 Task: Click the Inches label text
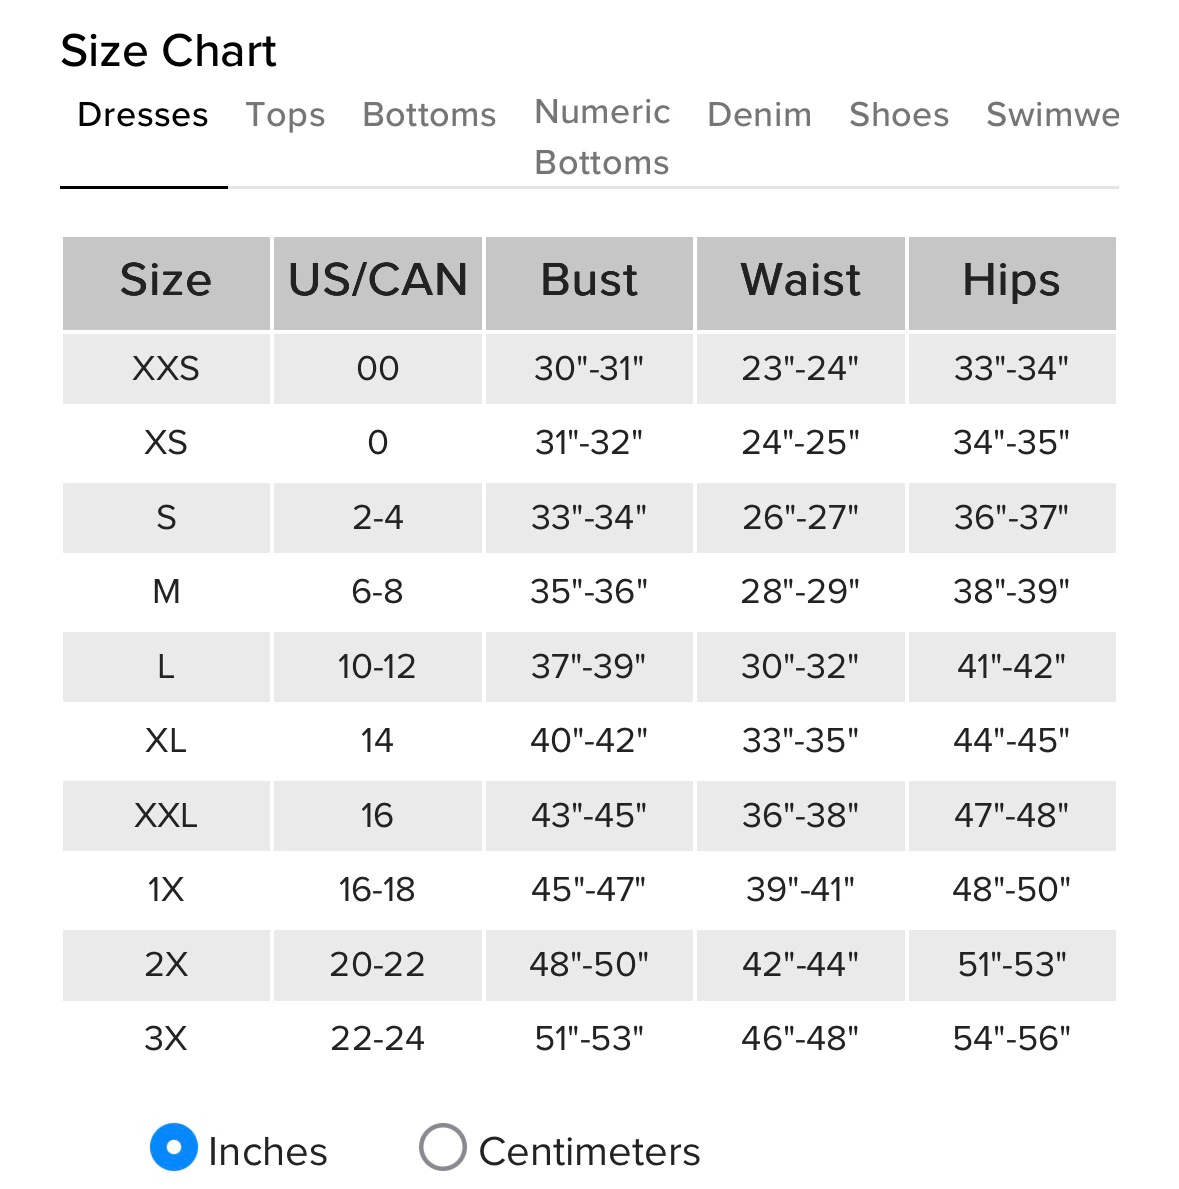click(x=268, y=1152)
